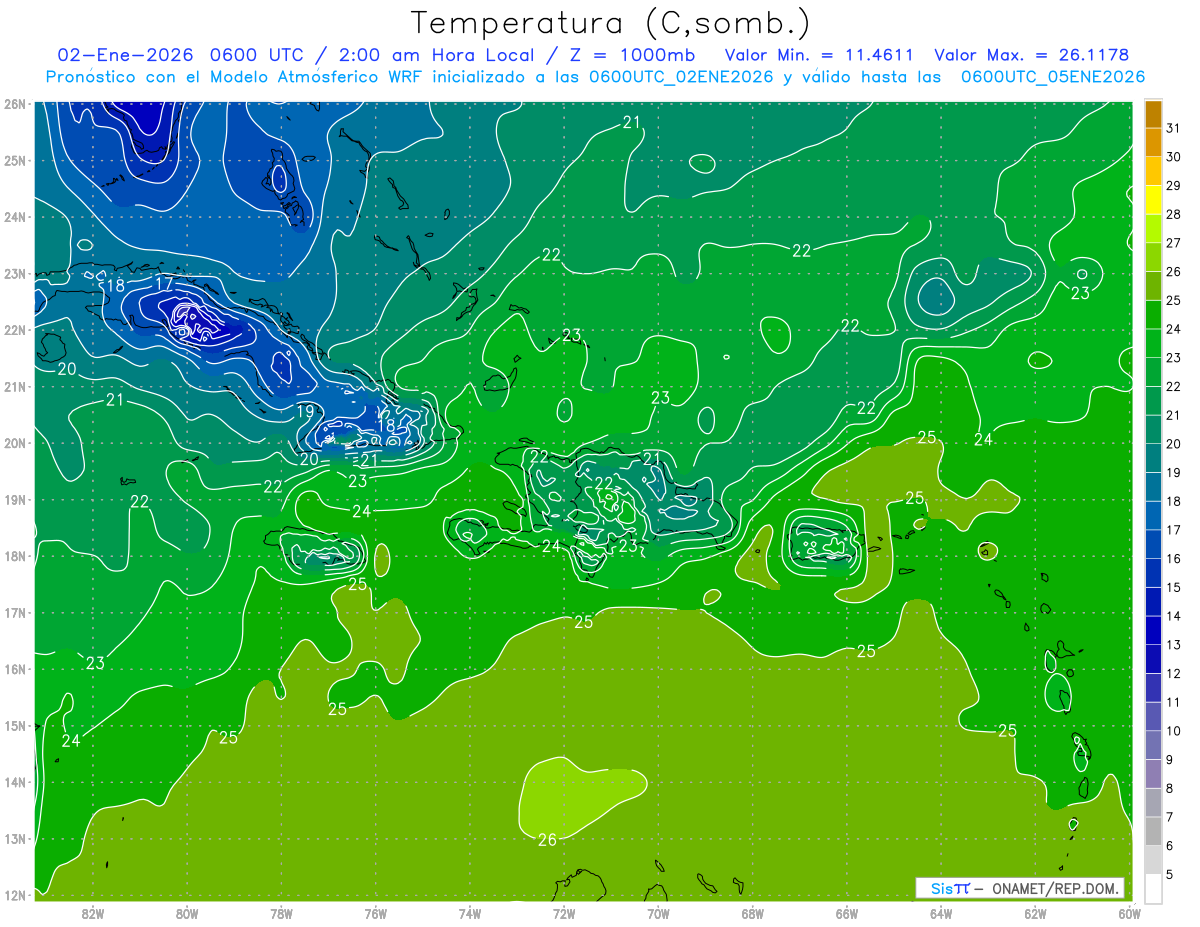1200x927 pixels.
Task: Click the legend scale label 10
Action: click(1174, 732)
